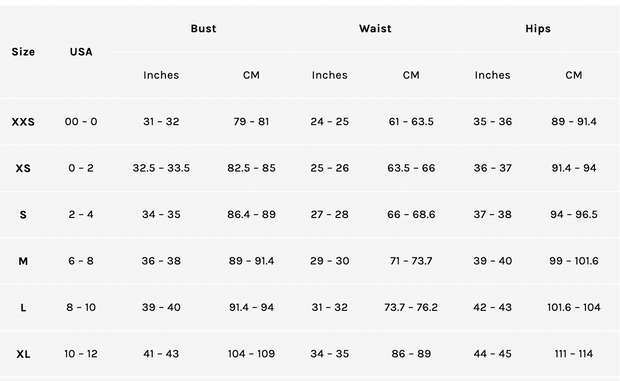
Task: Click the 101.6 - 104 hips CM cell
Action: 574,307
